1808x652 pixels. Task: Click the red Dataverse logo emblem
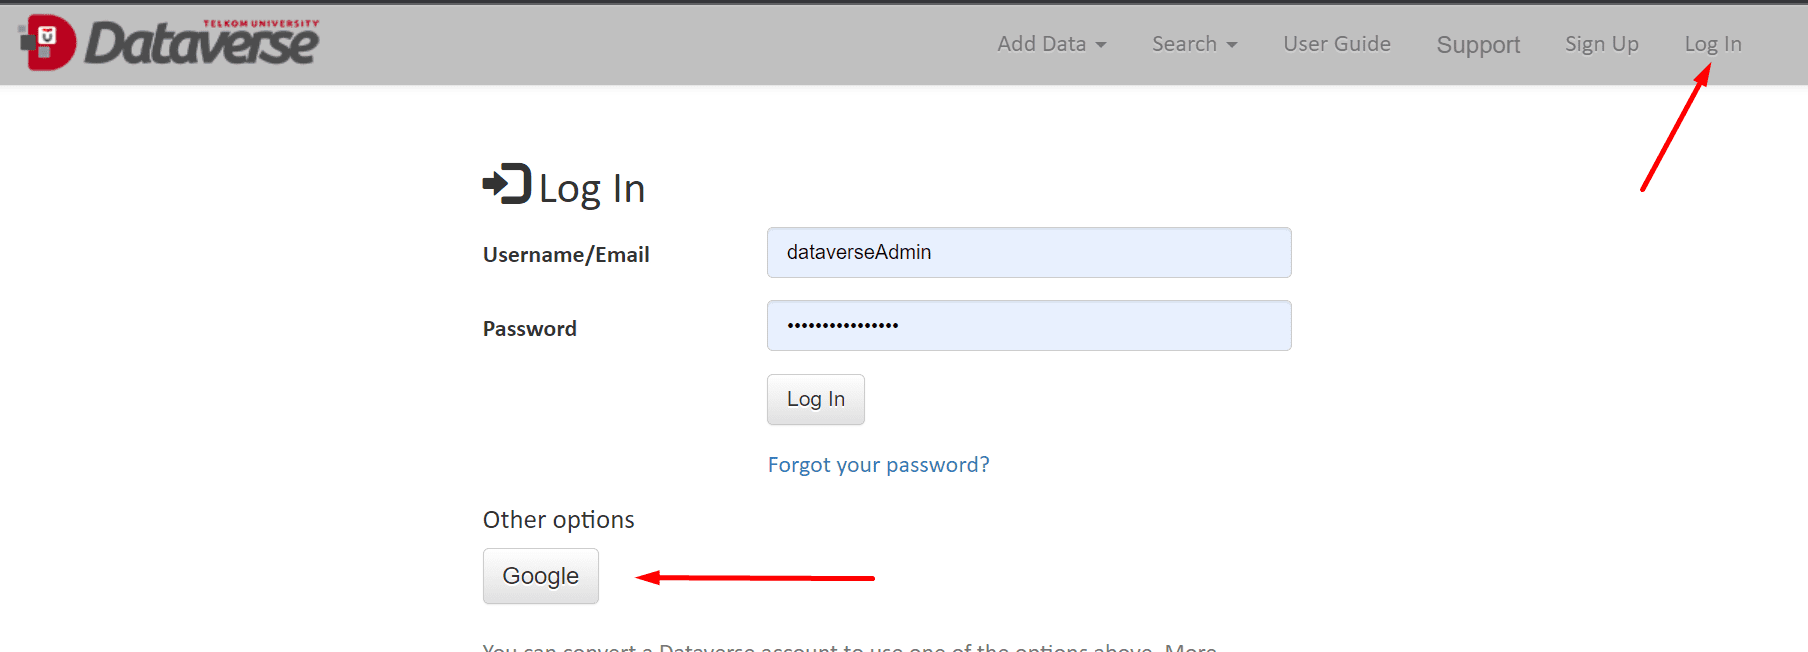(47, 42)
